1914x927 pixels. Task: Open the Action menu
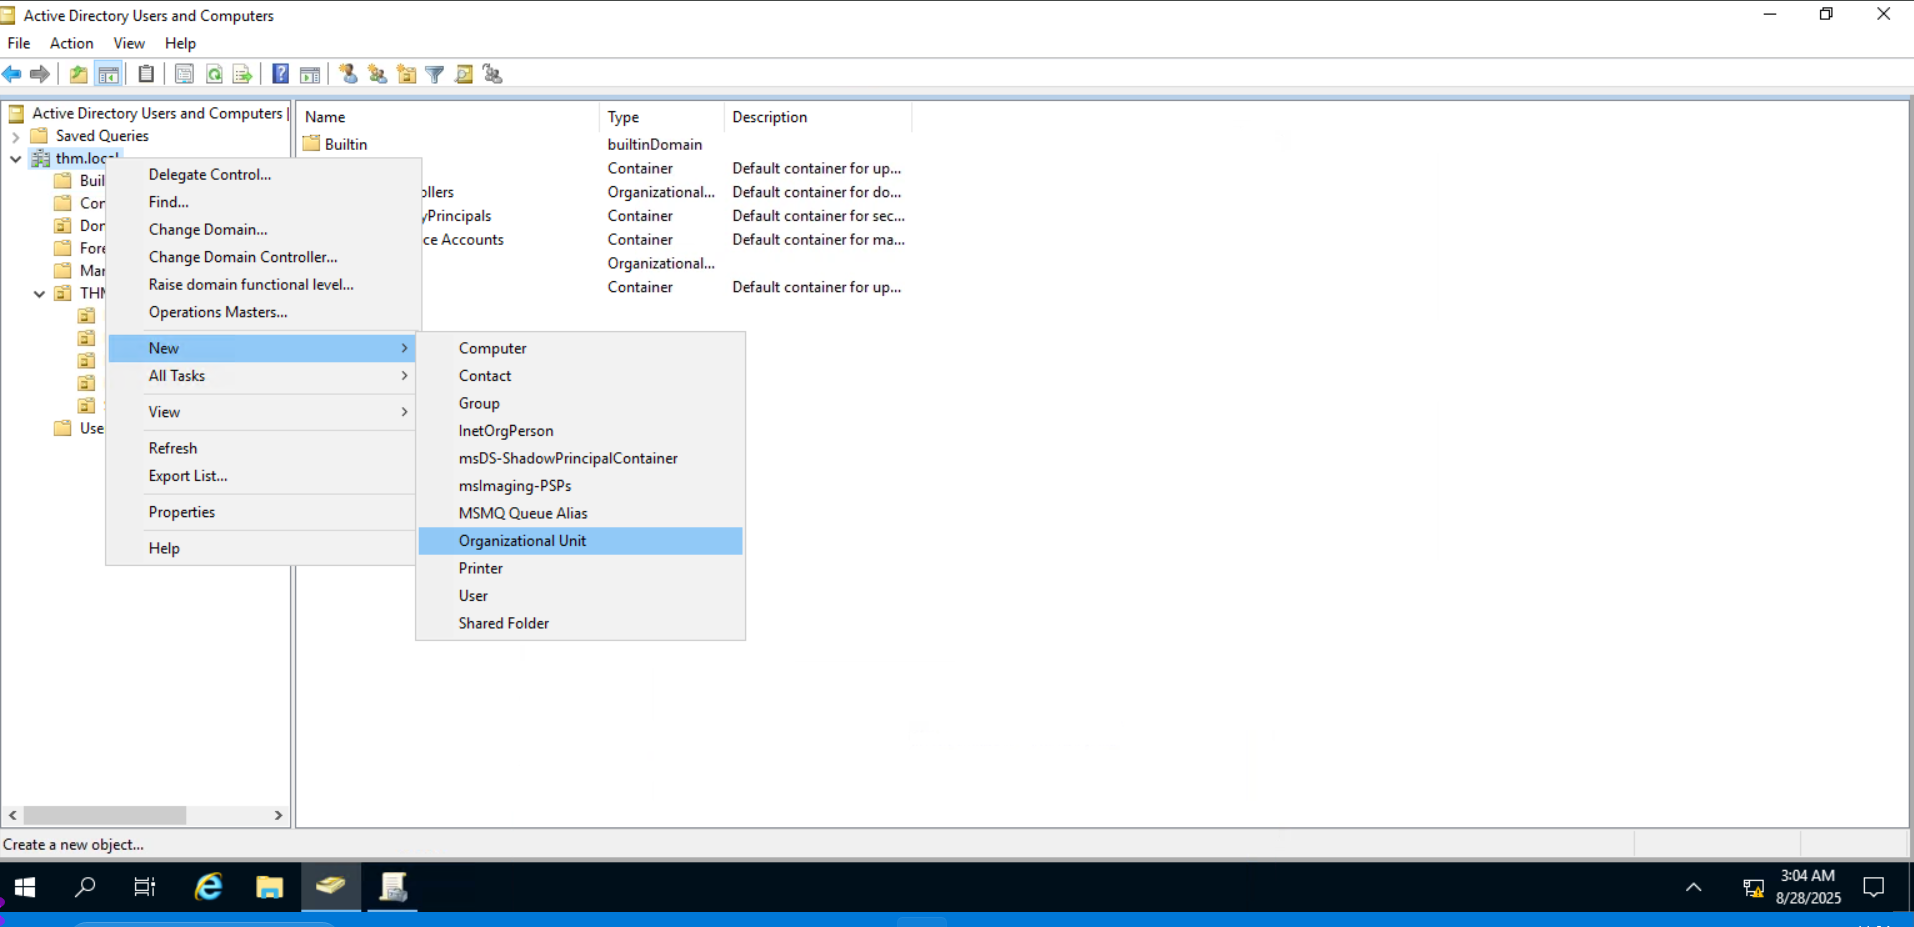[x=72, y=43]
